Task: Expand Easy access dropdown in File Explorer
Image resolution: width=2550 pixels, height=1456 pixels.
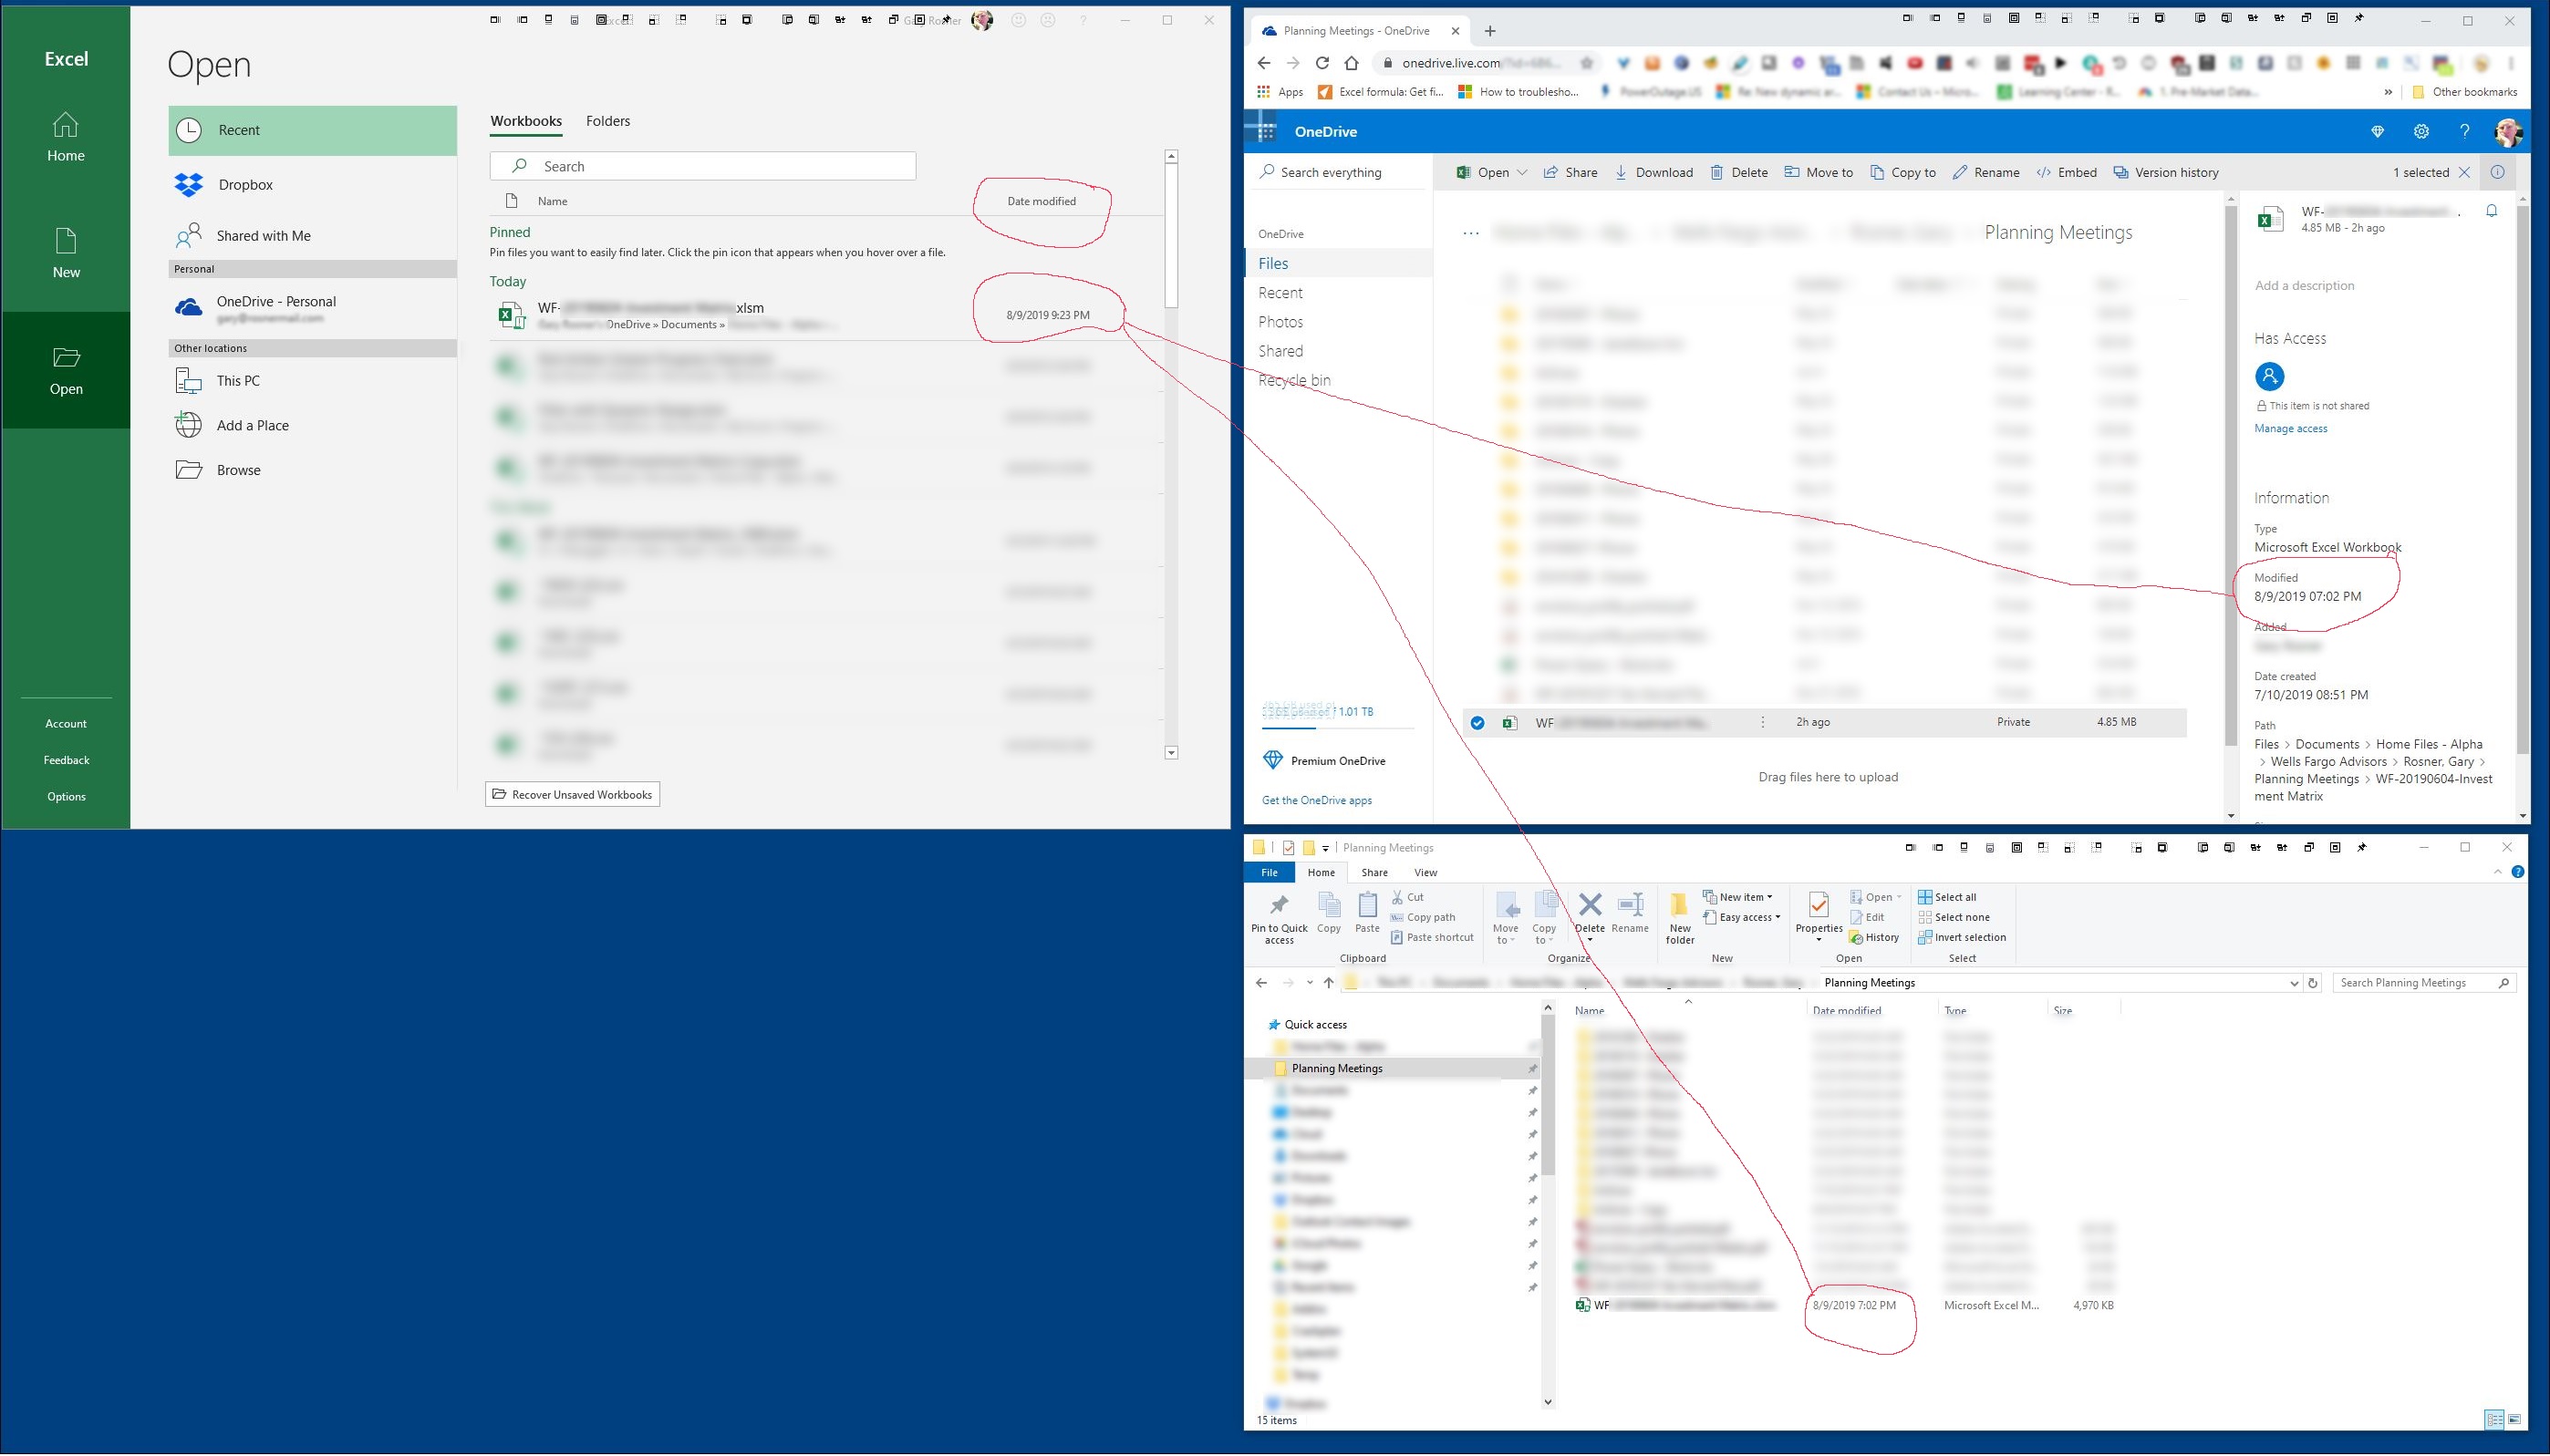Action: [1742, 917]
